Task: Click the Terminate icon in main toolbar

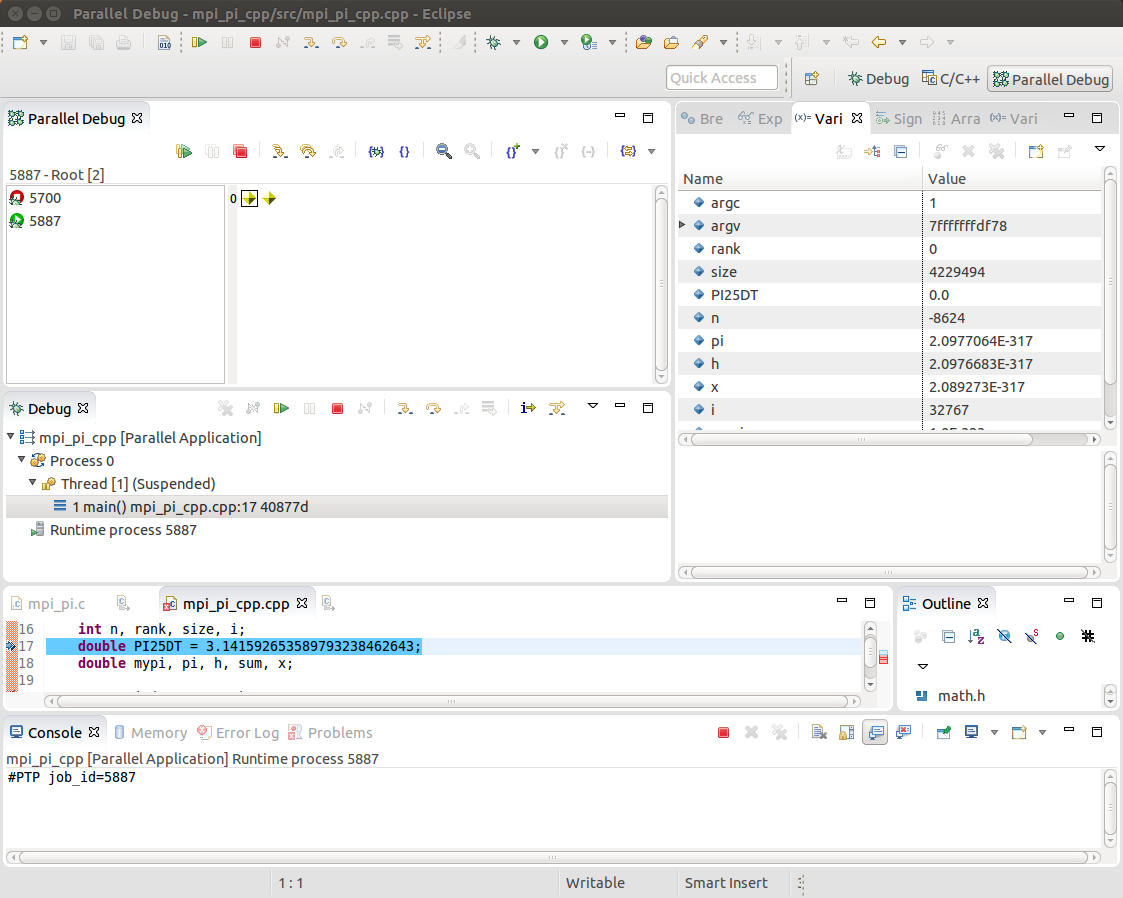Action: tap(255, 43)
